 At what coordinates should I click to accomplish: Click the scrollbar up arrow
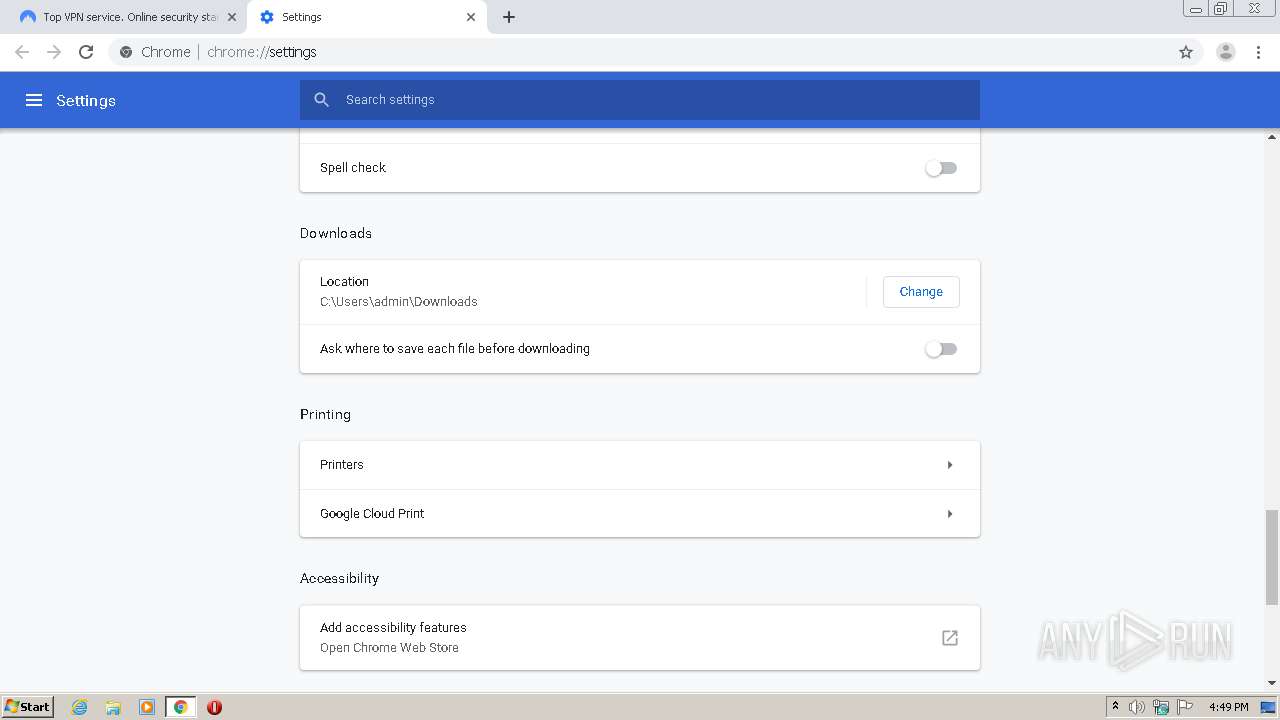1272,137
